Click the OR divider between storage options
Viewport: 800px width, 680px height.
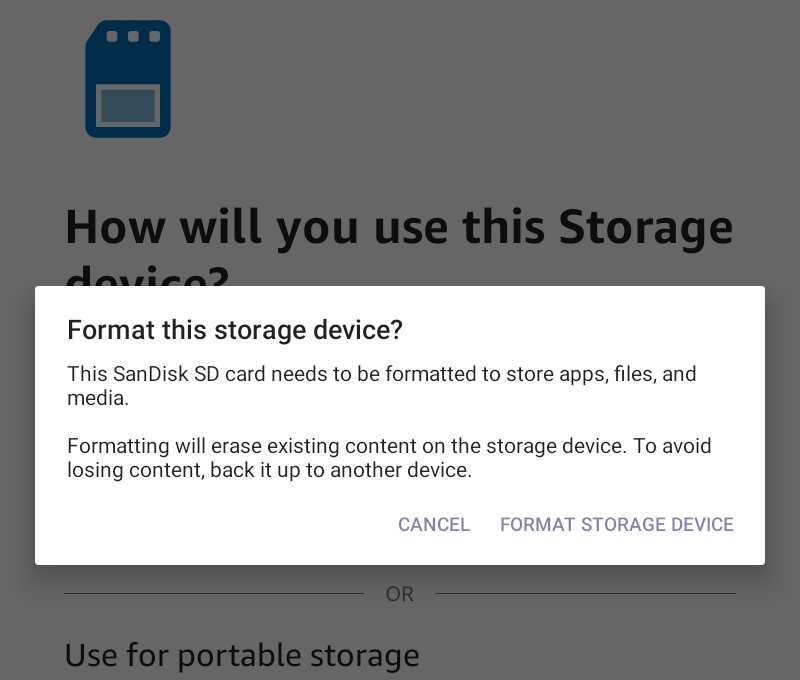[x=400, y=594]
